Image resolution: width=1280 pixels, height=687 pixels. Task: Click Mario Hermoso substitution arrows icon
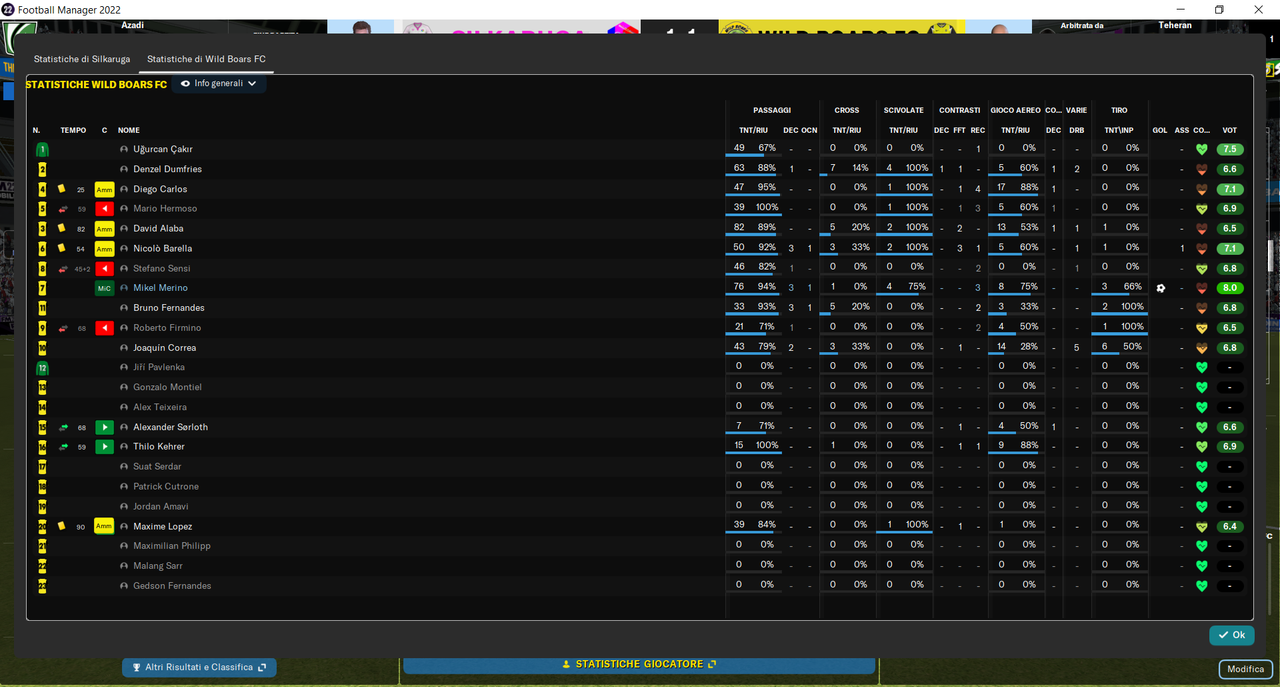pos(63,209)
